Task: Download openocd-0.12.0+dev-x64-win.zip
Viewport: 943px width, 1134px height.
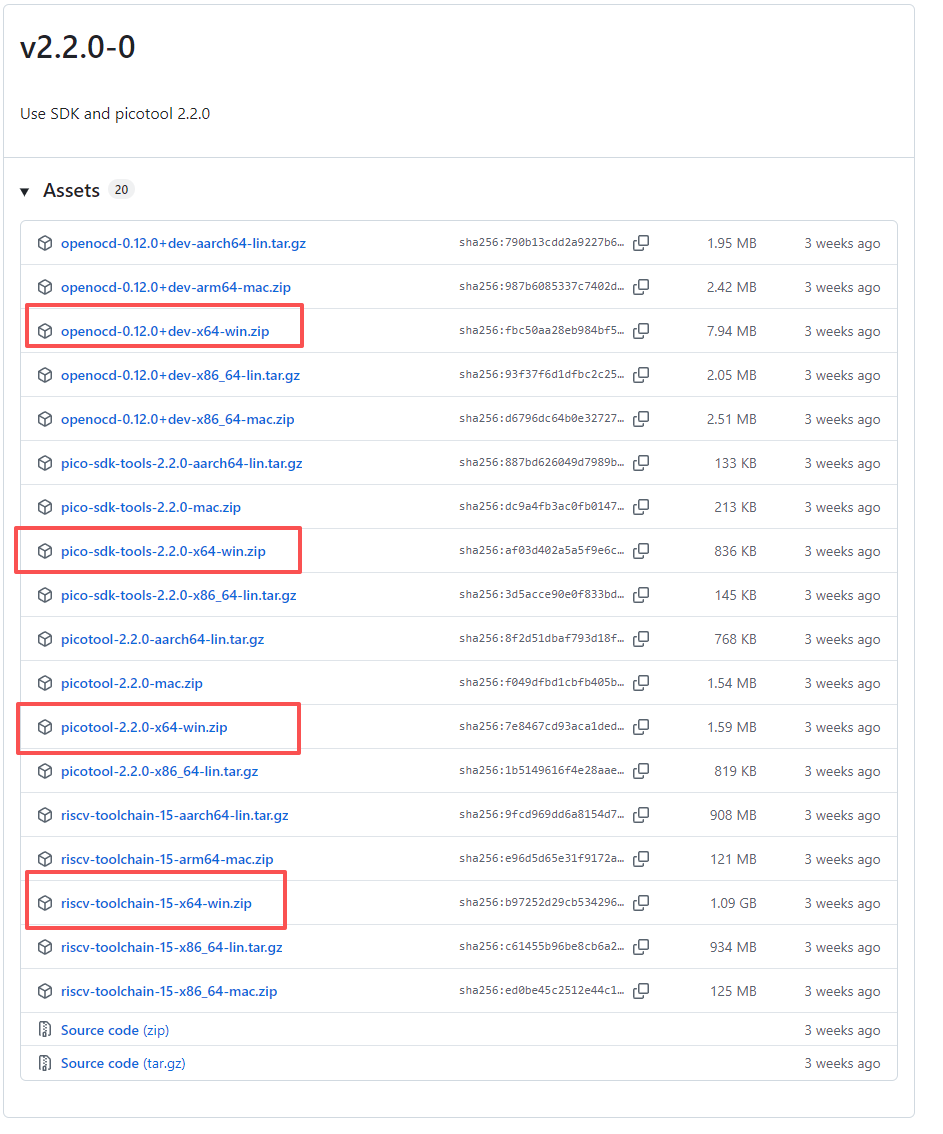Action: click(x=165, y=331)
